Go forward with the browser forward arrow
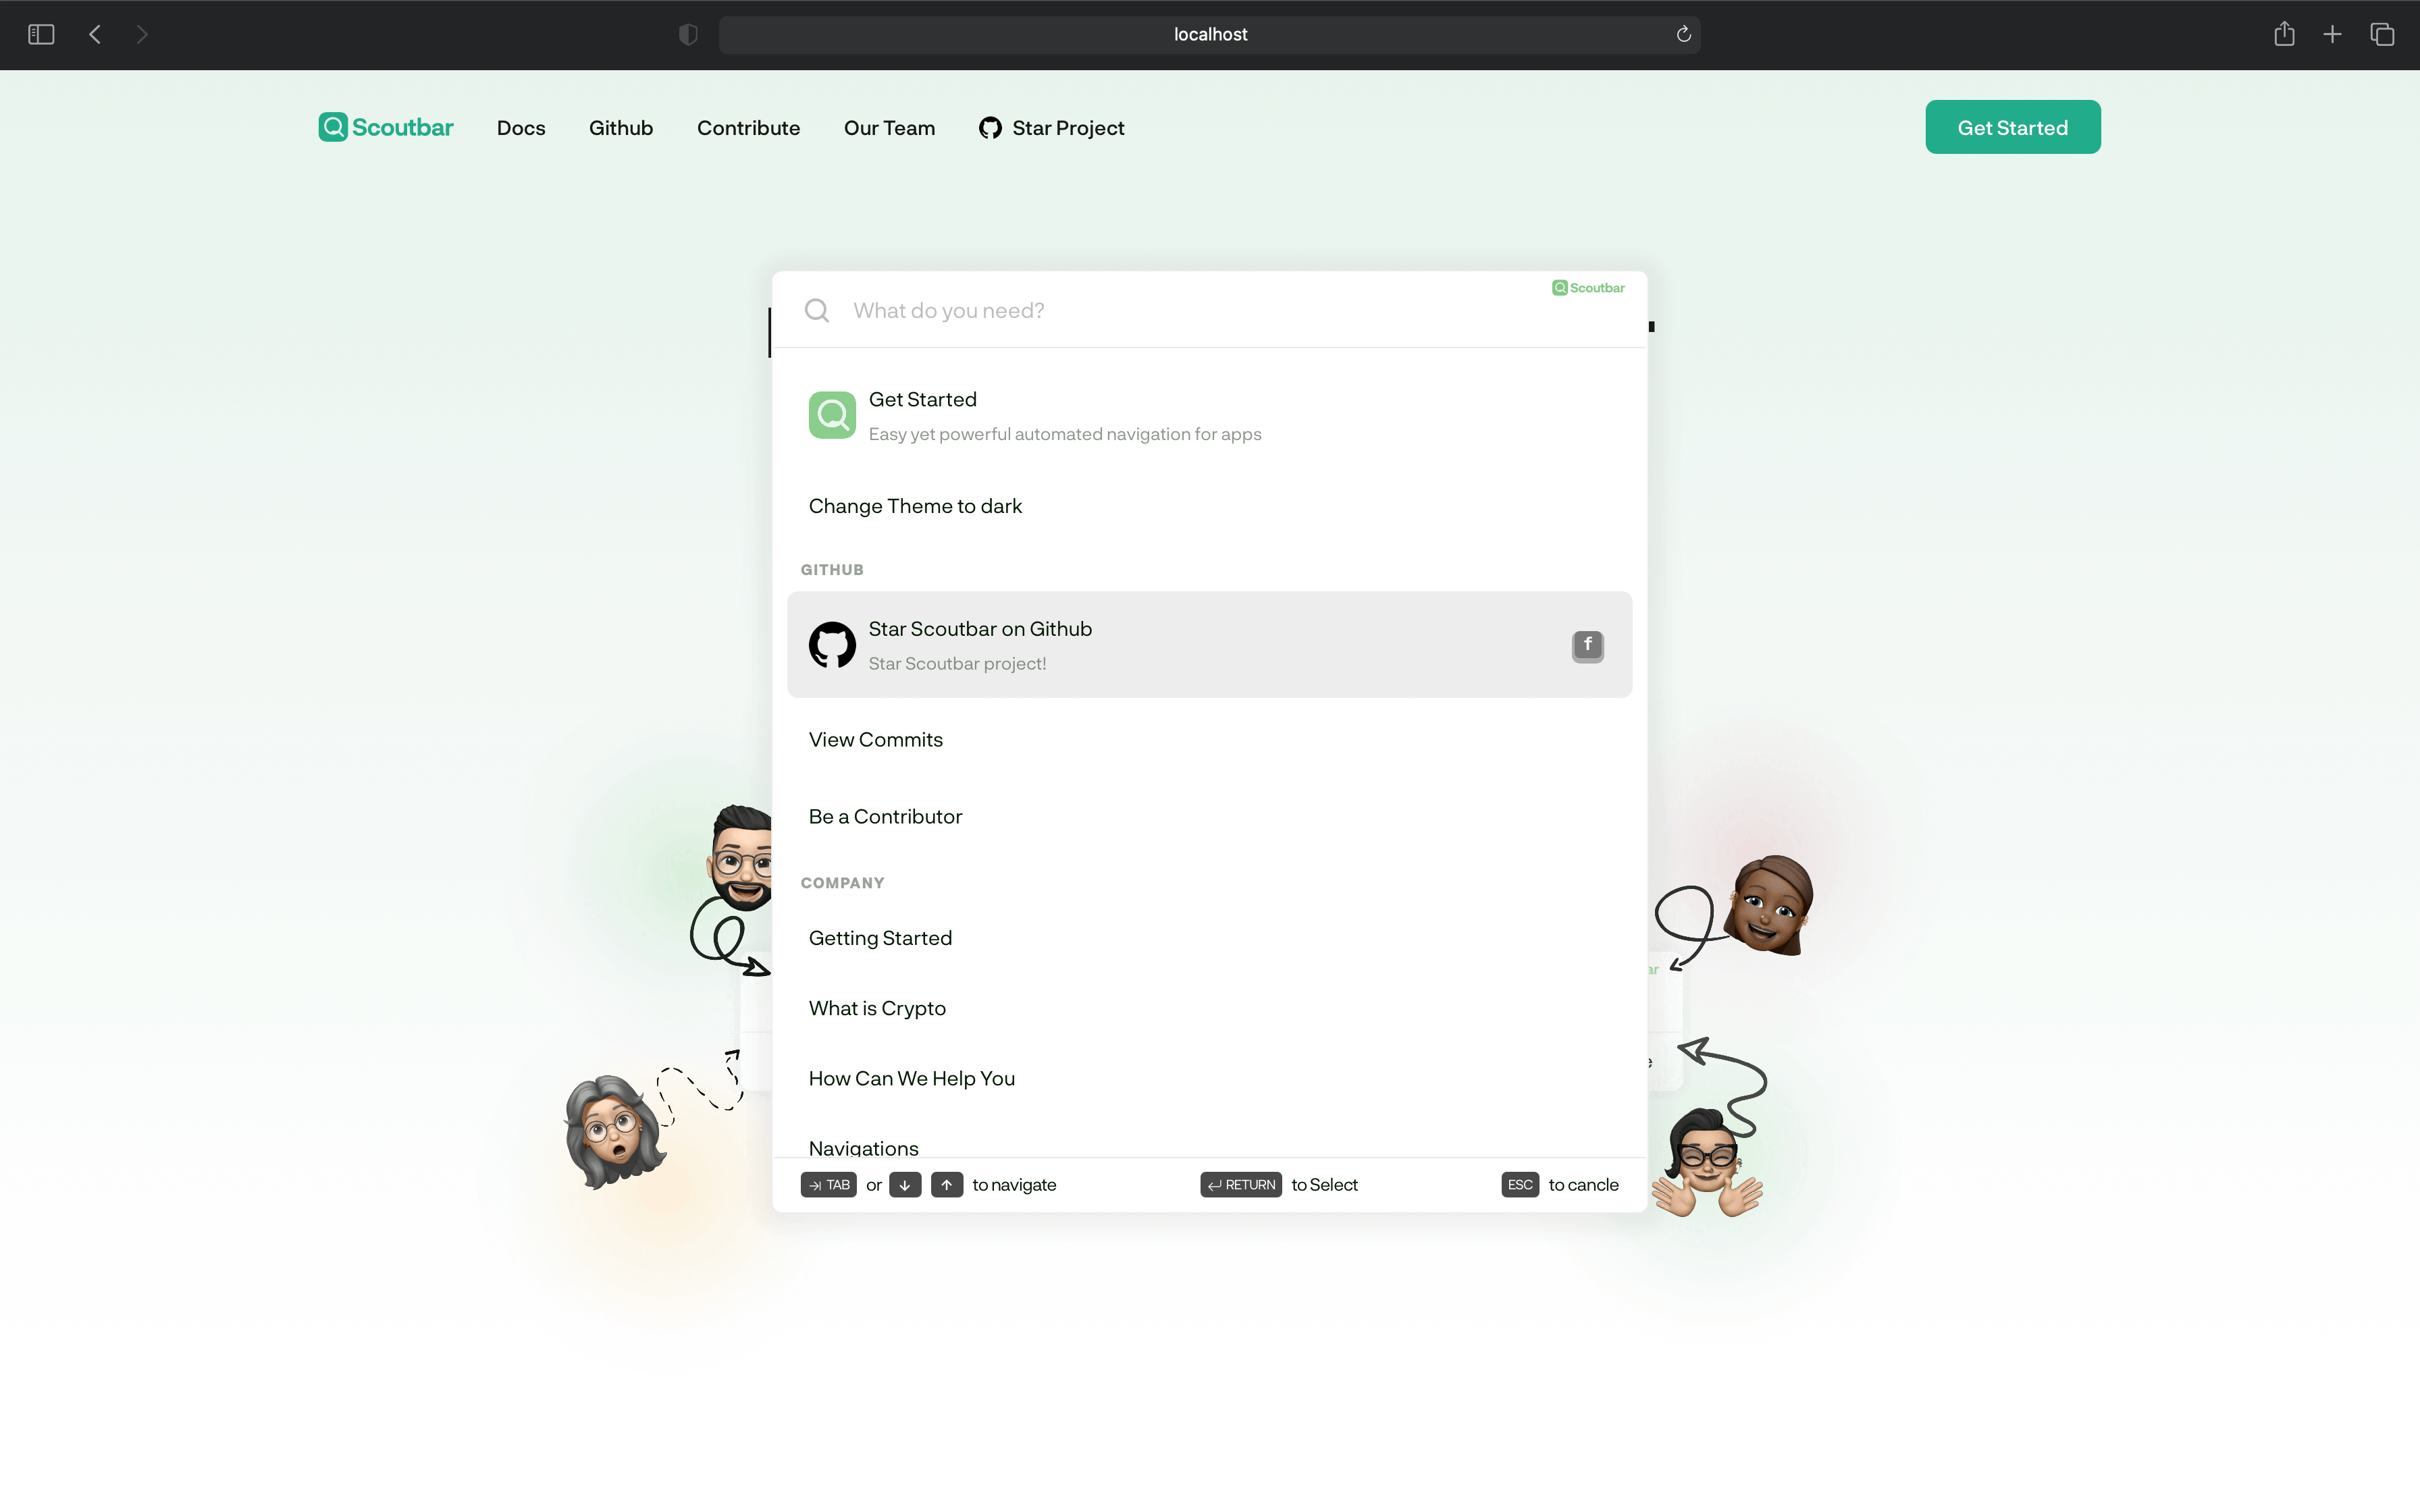This screenshot has height=1512, width=2420. pos(142,34)
